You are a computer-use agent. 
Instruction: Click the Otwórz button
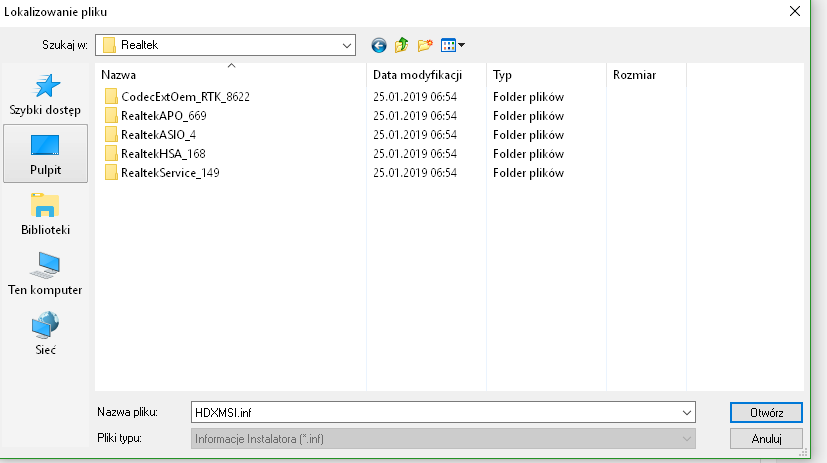pos(766,412)
